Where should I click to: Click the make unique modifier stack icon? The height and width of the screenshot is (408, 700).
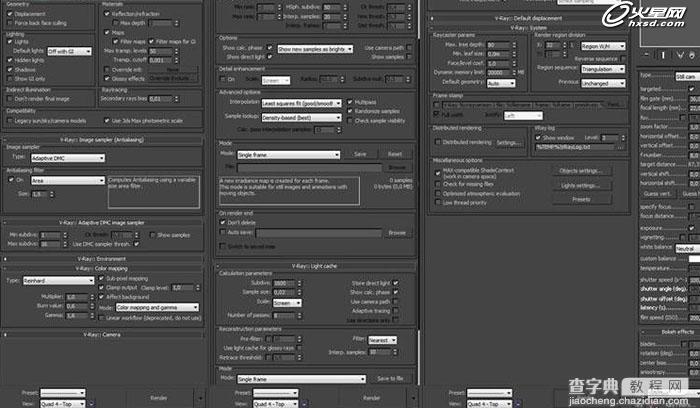(x=680, y=55)
